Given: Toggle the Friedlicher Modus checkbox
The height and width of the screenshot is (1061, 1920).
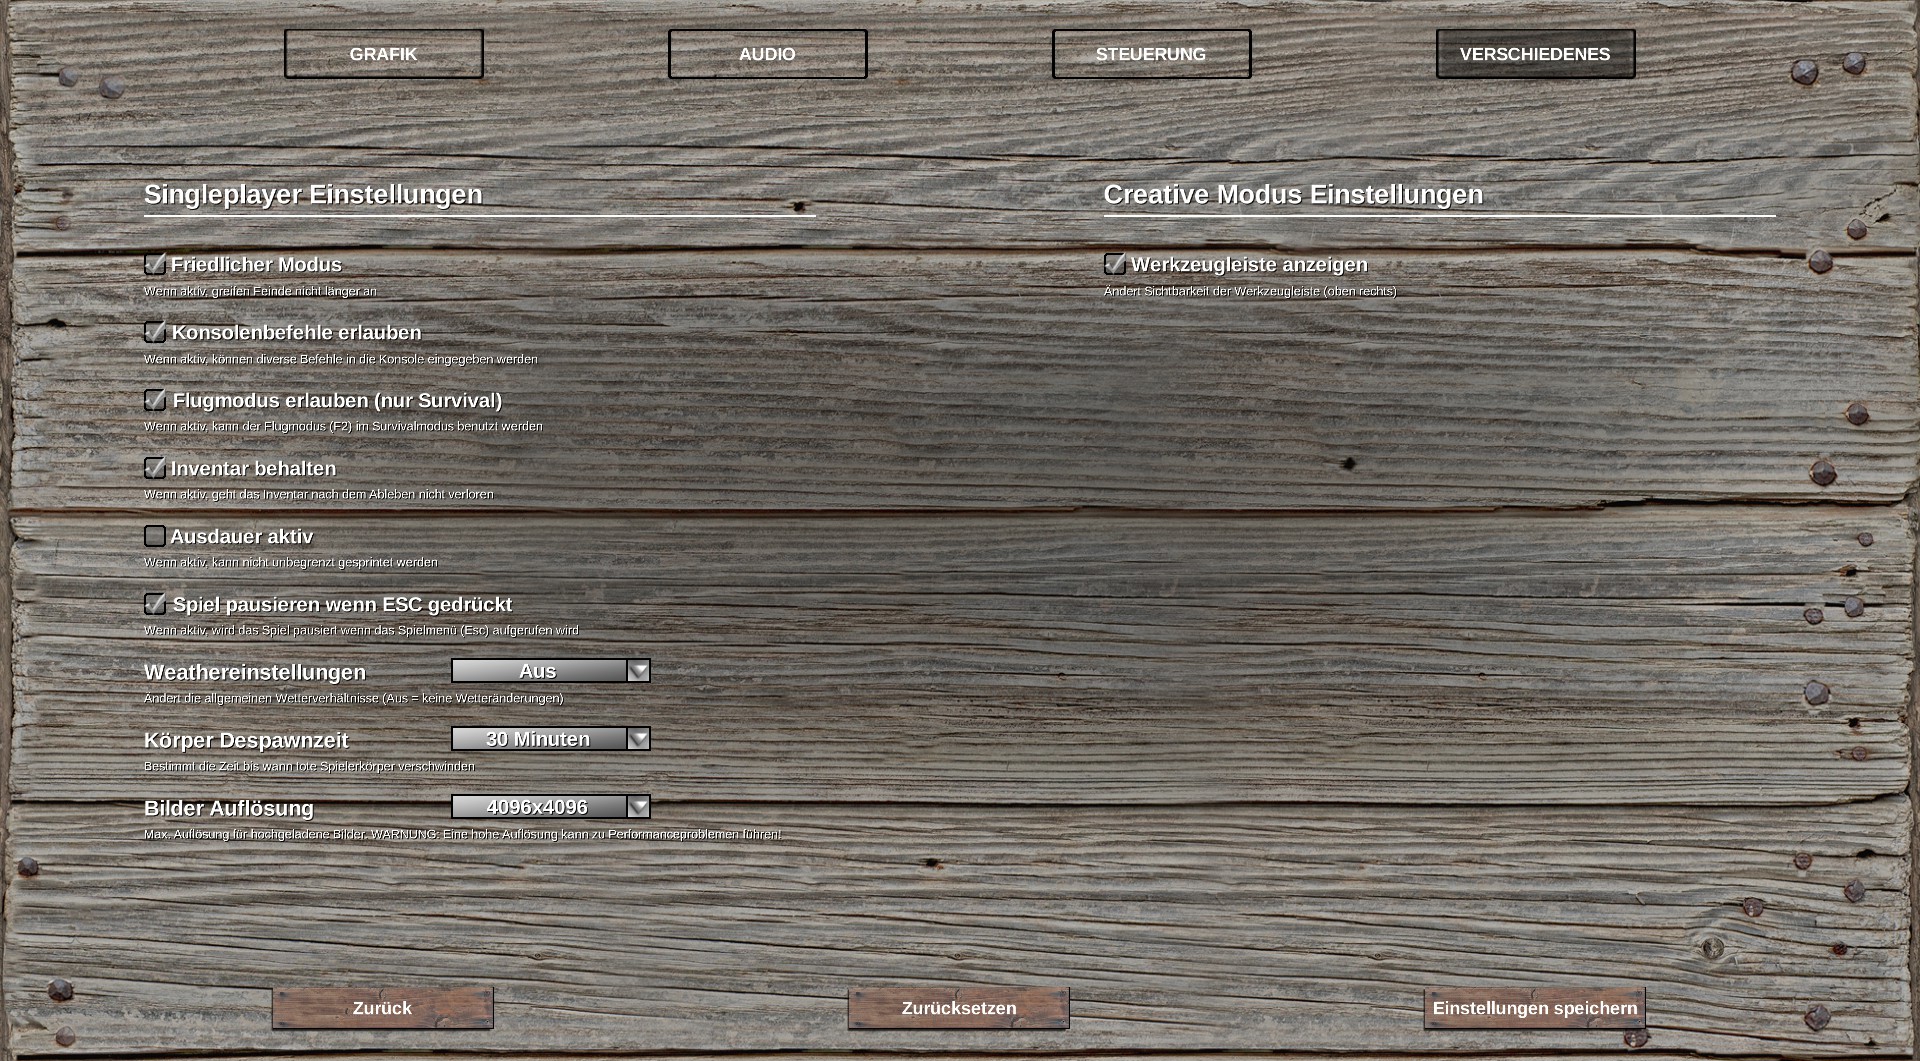Looking at the screenshot, I should (155, 265).
